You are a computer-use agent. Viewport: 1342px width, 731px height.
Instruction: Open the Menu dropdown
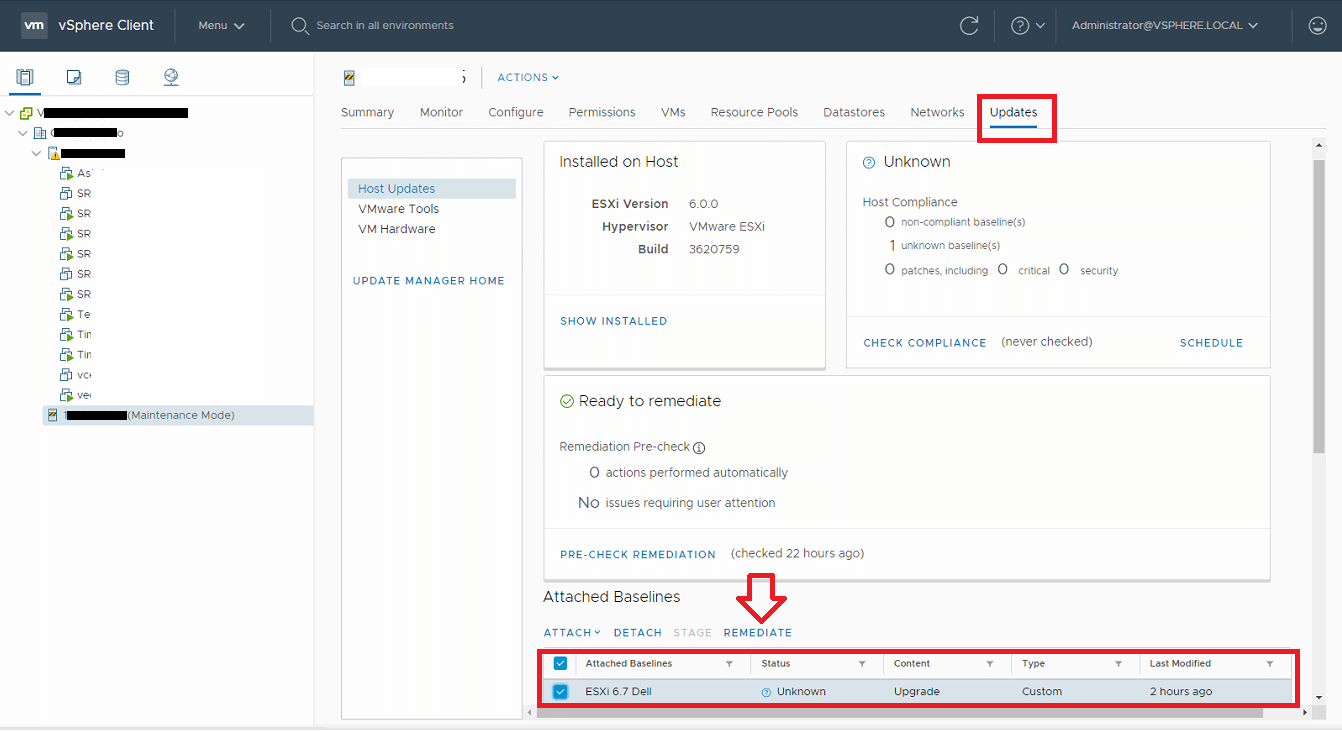[x=221, y=26]
